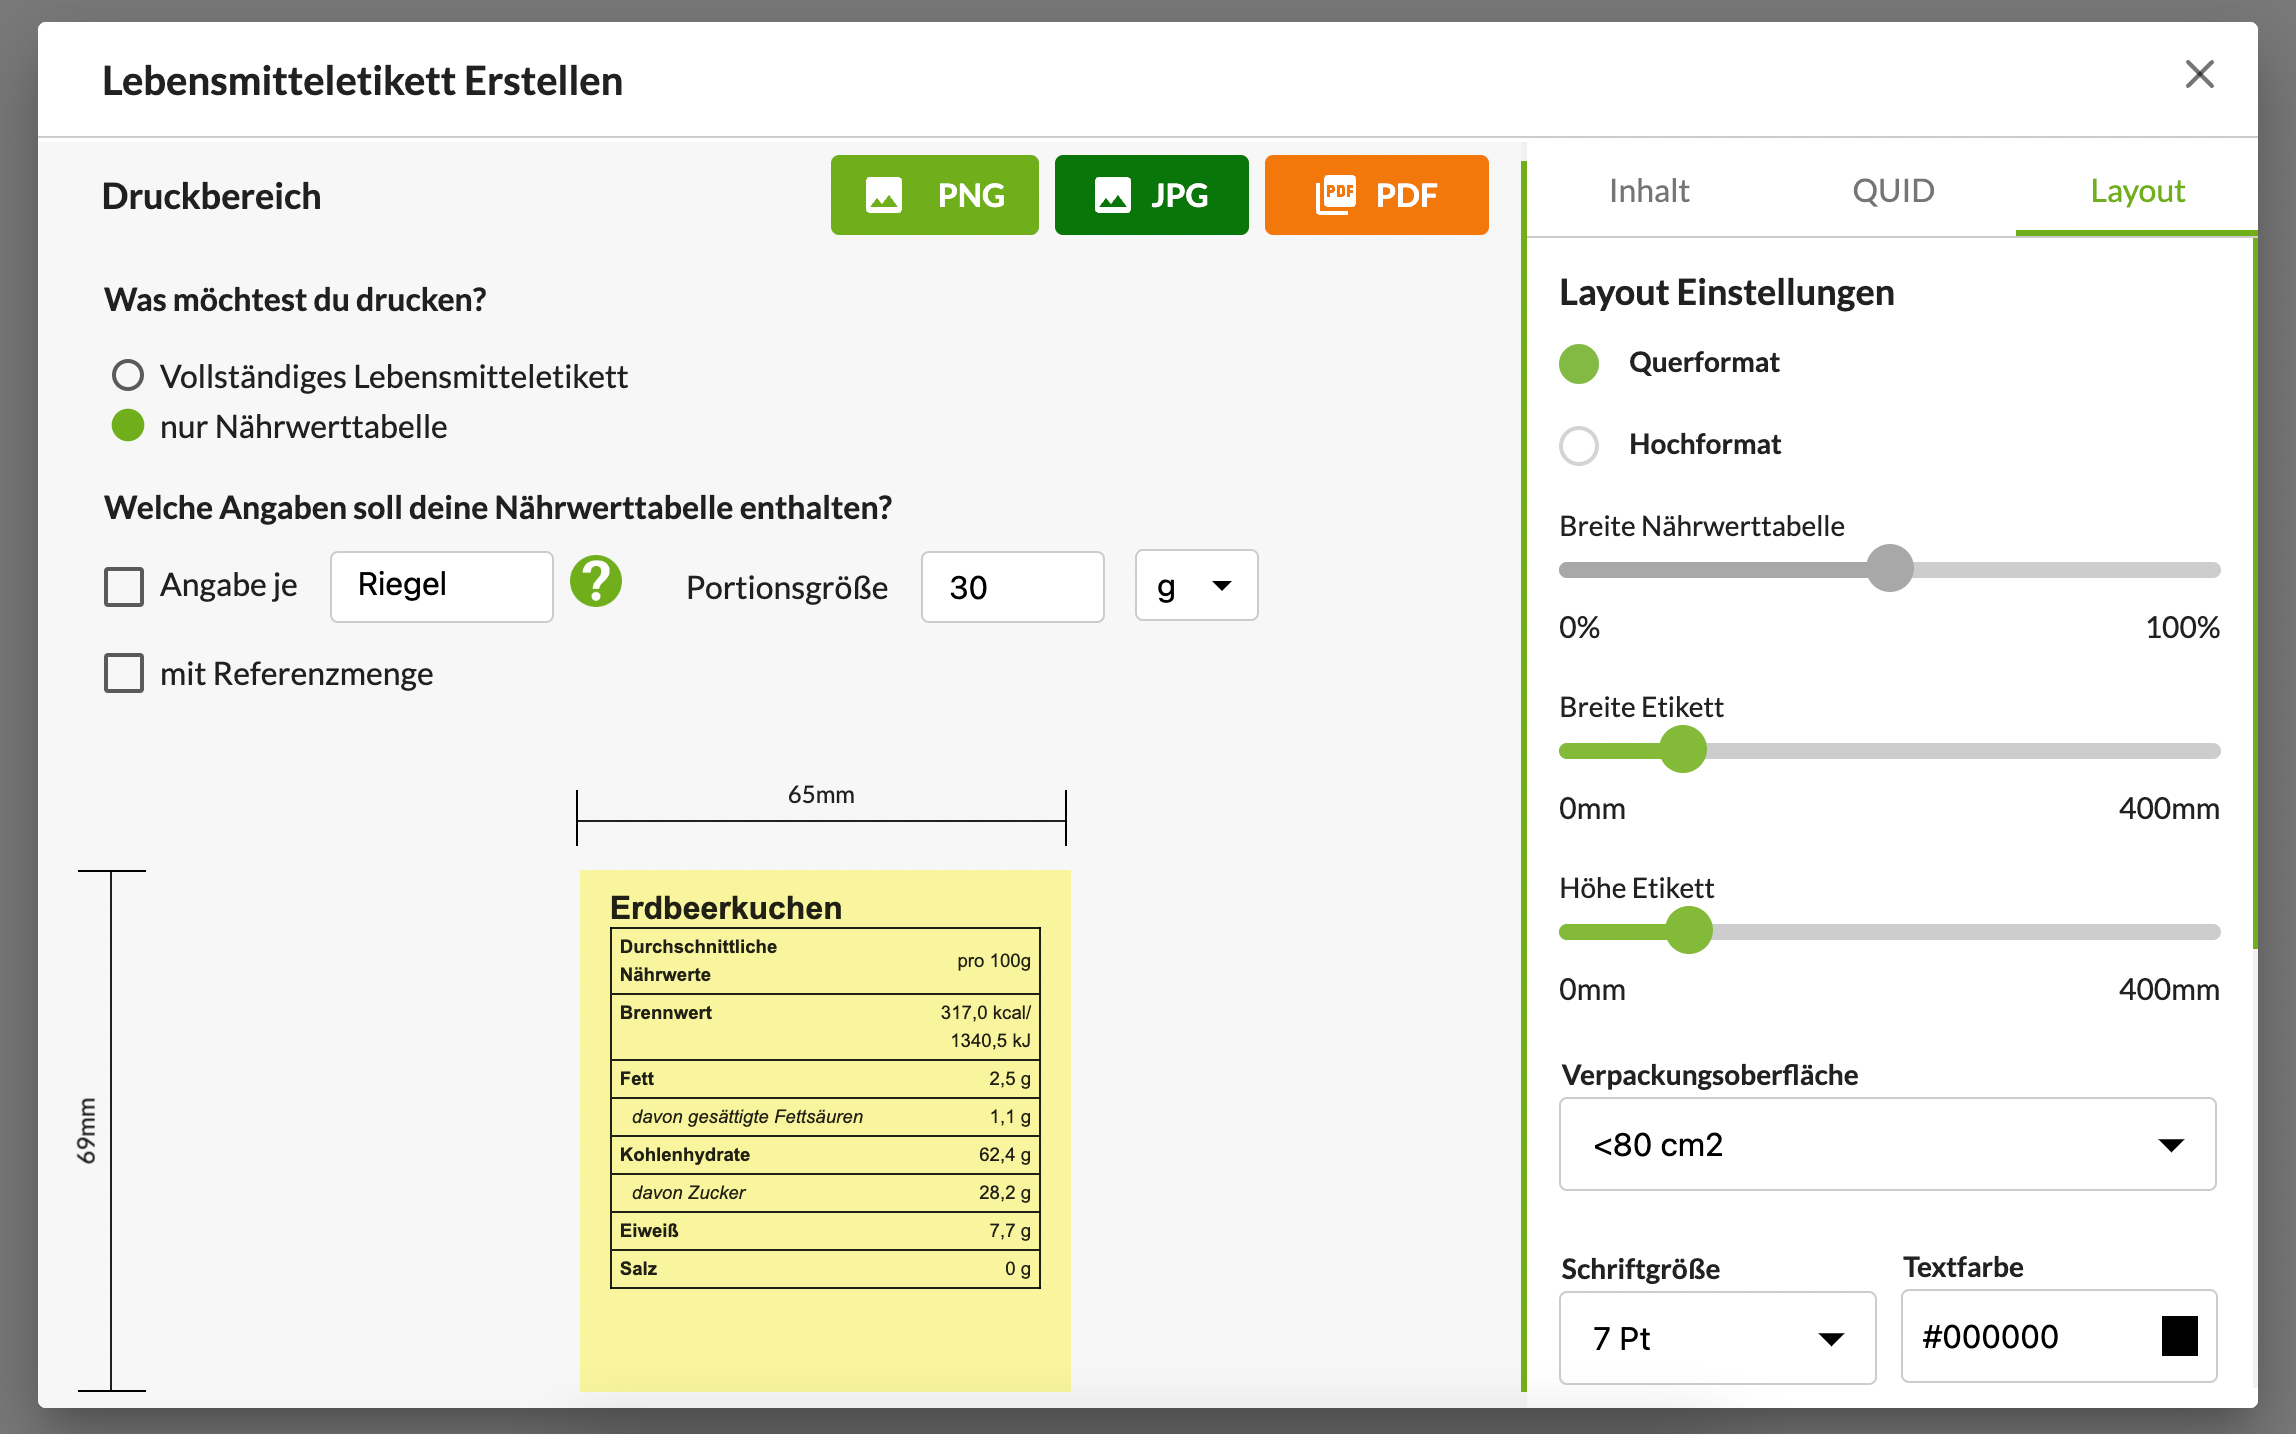Viewport: 2296px width, 1434px height.
Task: Close the Lebensmitteletikett dialog with X
Action: click(2199, 74)
